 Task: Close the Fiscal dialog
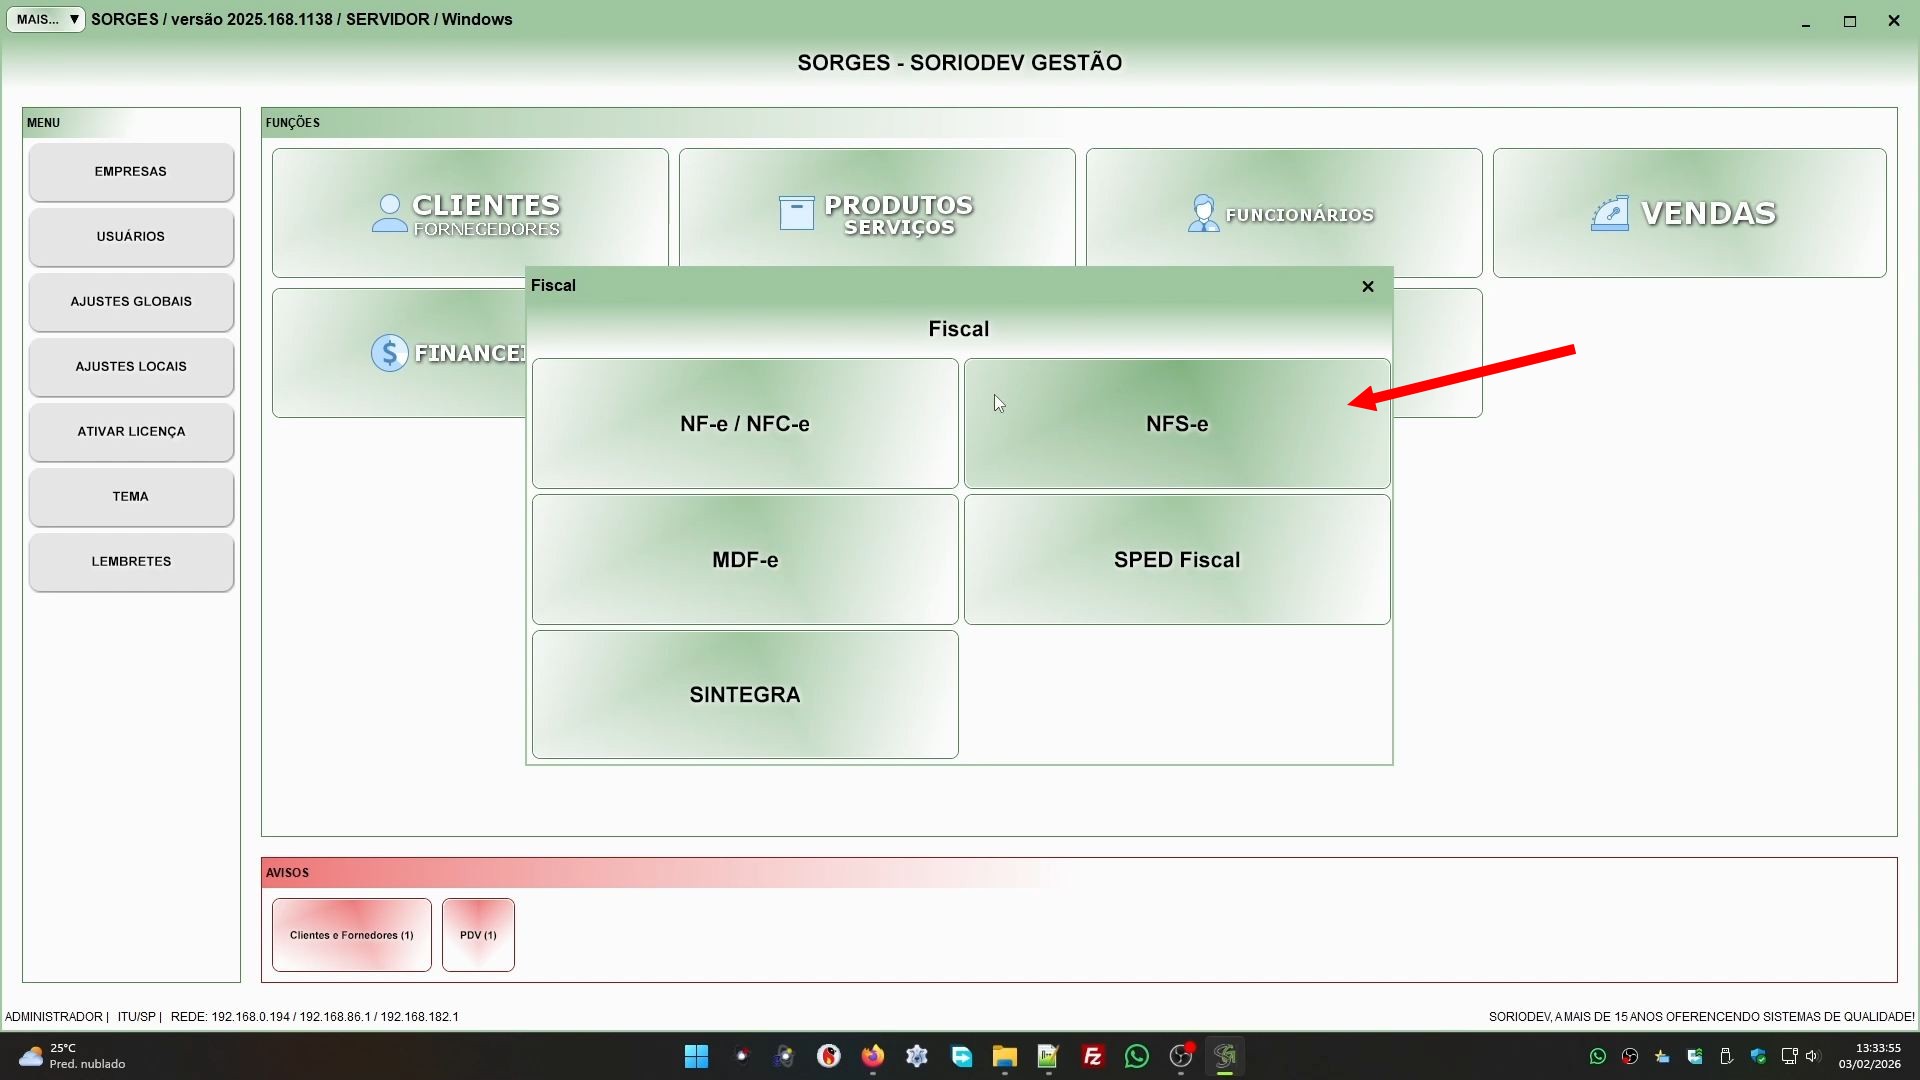point(1367,287)
